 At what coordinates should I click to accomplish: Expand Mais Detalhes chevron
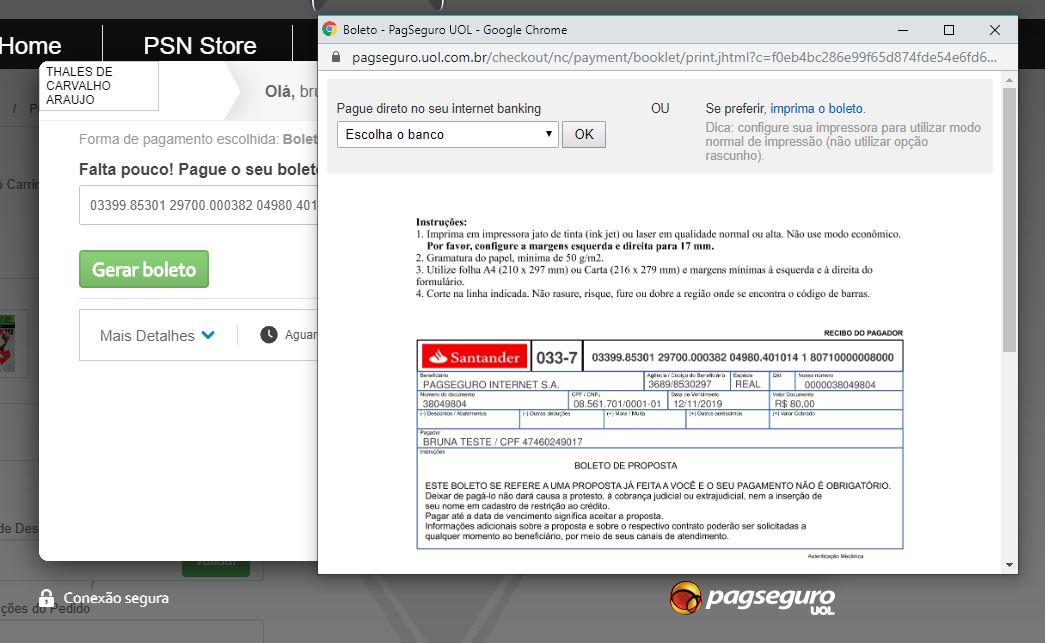[x=208, y=334]
